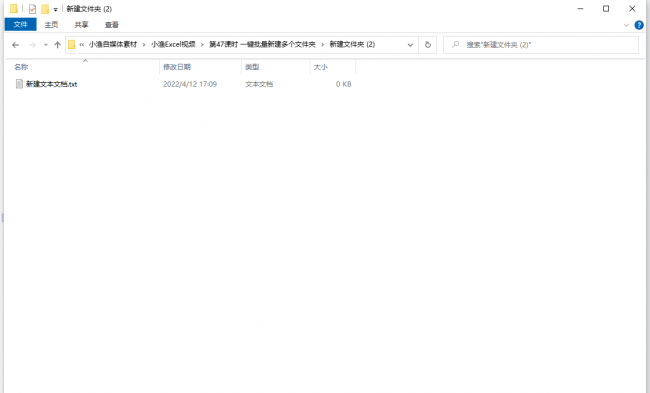Open help with the question mark icon

pyautogui.click(x=639, y=25)
